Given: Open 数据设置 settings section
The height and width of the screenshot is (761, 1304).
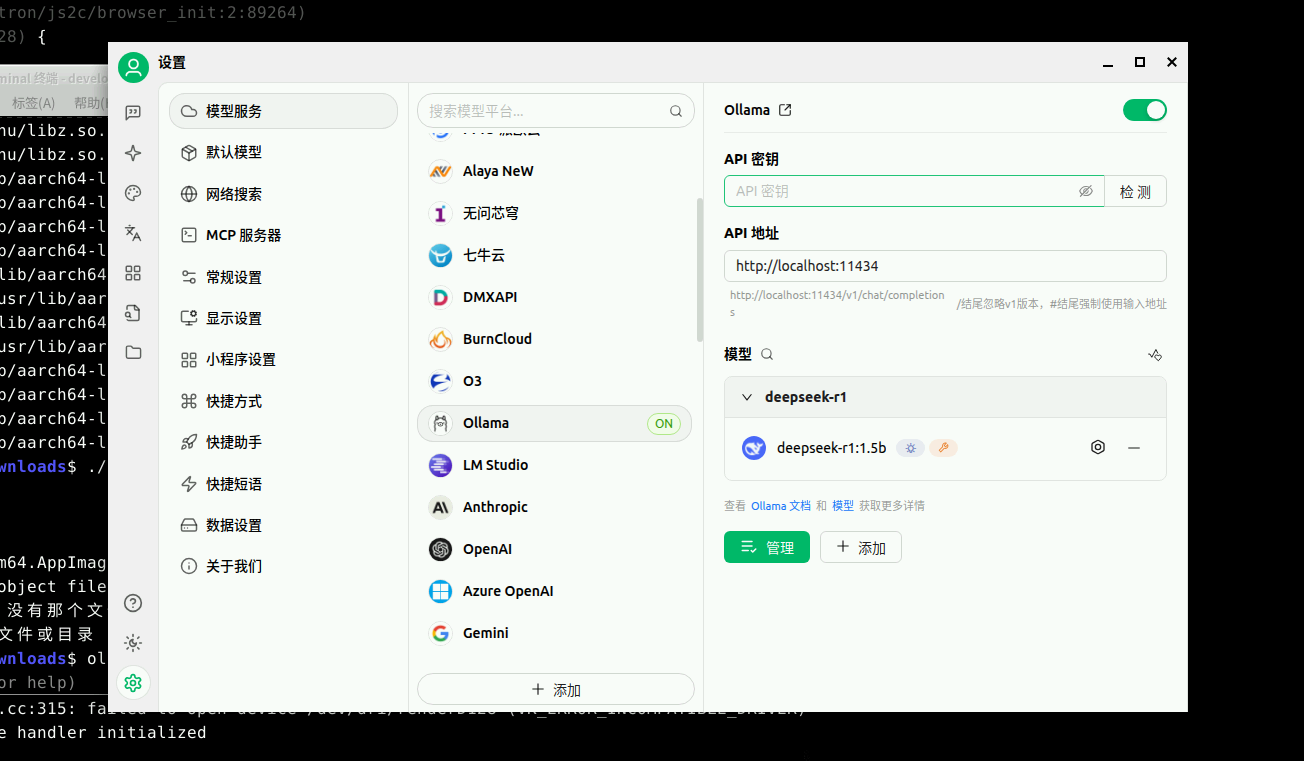Looking at the screenshot, I should click(284, 525).
